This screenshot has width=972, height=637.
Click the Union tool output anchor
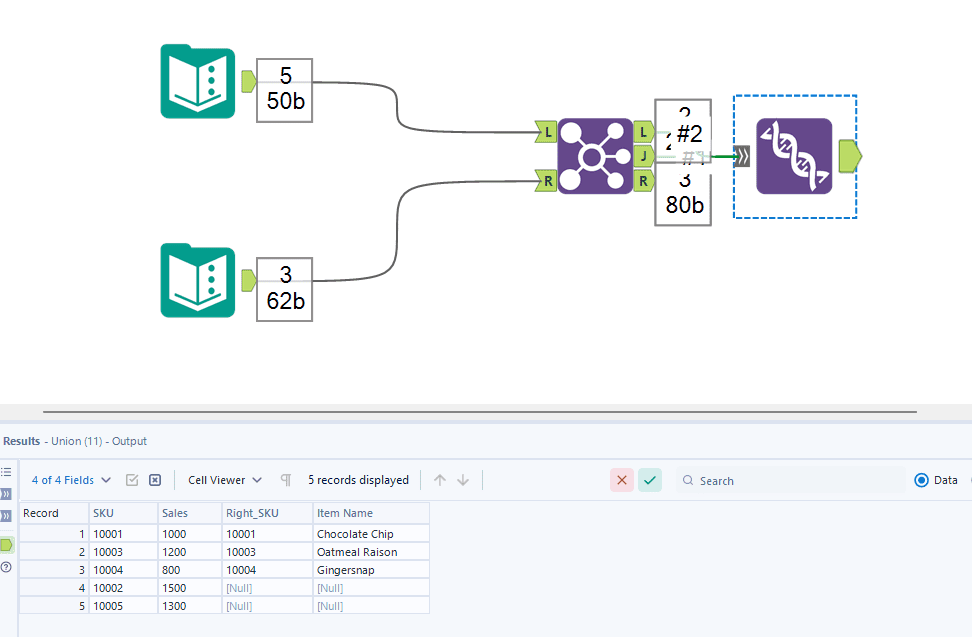point(849,156)
